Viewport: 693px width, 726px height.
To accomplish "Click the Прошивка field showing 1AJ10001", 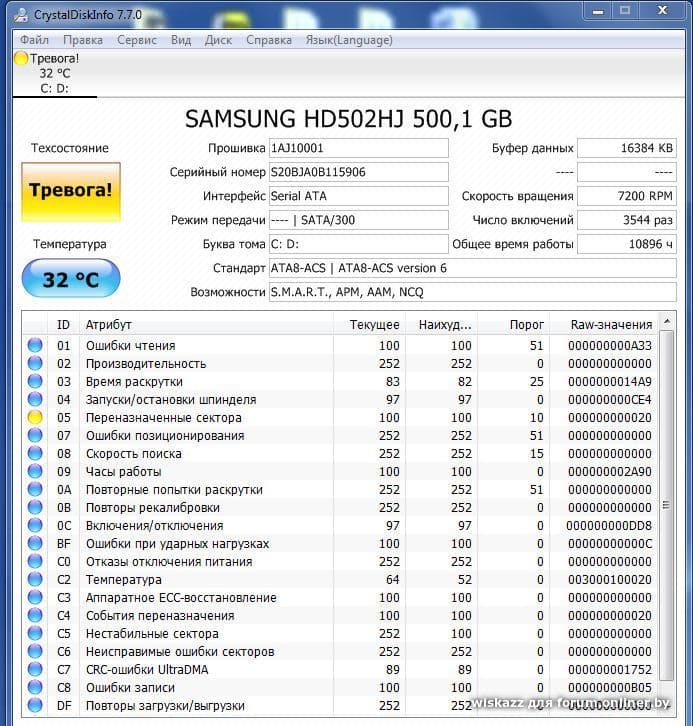I will pyautogui.click(x=359, y=148).
